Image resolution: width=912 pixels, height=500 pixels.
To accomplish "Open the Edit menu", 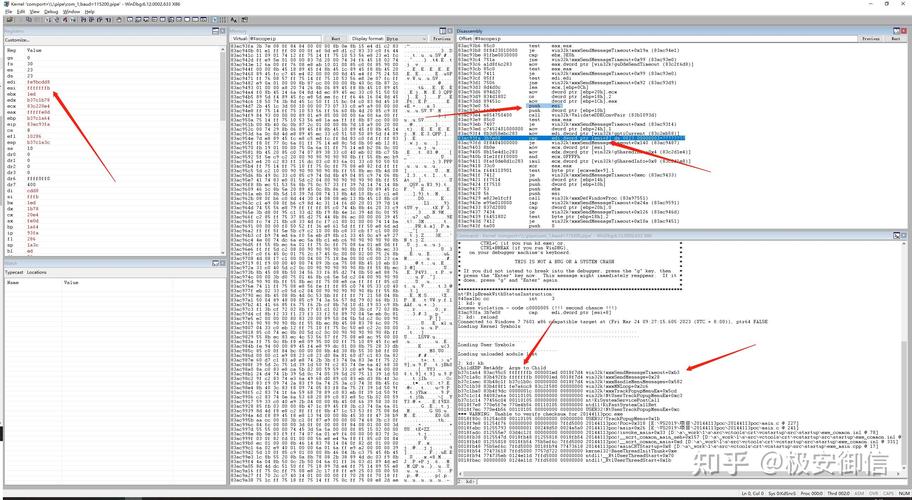I will coord(21,12).
